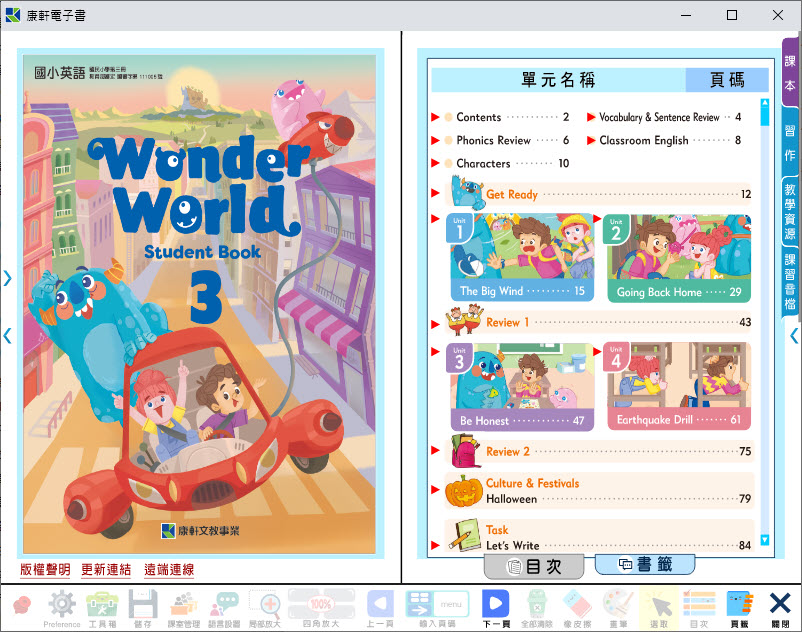Switch to the 書籤 tab
This screenshot has height=632, width=802.
pos(644,565)
